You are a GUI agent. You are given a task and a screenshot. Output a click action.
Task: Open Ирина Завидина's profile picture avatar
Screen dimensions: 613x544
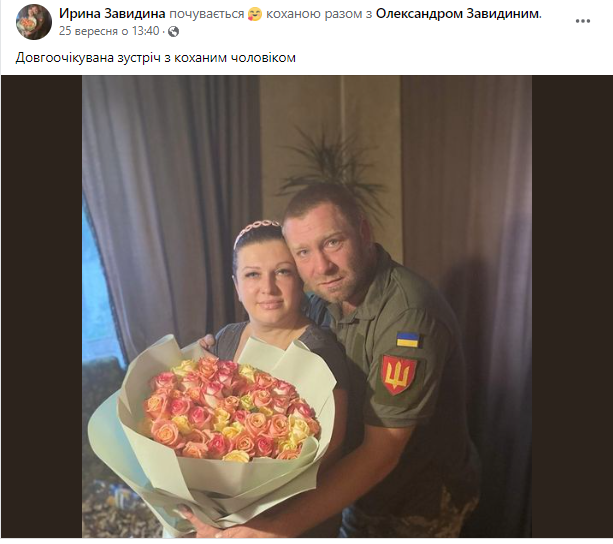tap(34, 21)
